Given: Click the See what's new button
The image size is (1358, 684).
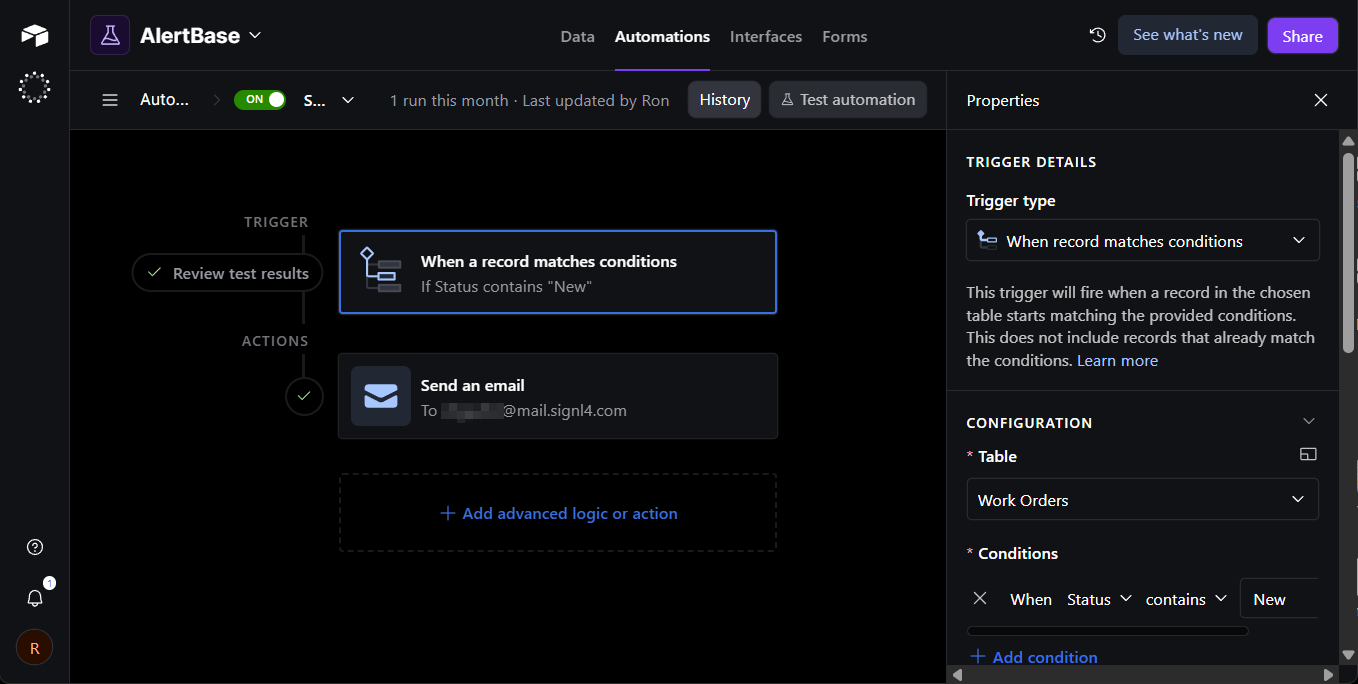Looking at the screenshot, I should (1188, 35).
